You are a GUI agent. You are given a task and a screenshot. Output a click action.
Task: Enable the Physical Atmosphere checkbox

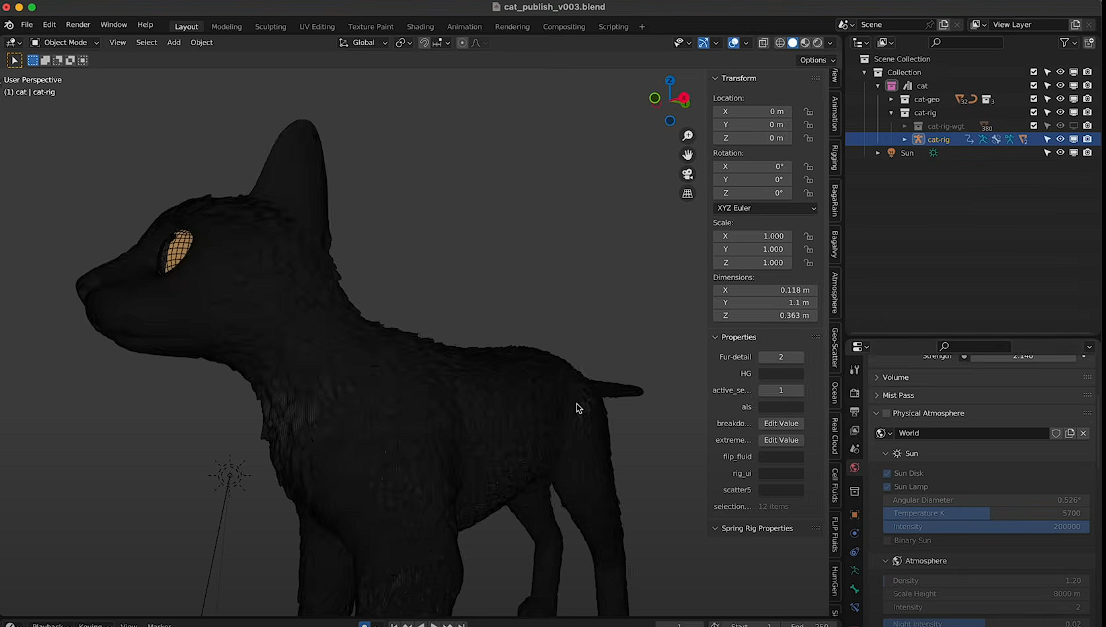[x=887, y=413]
